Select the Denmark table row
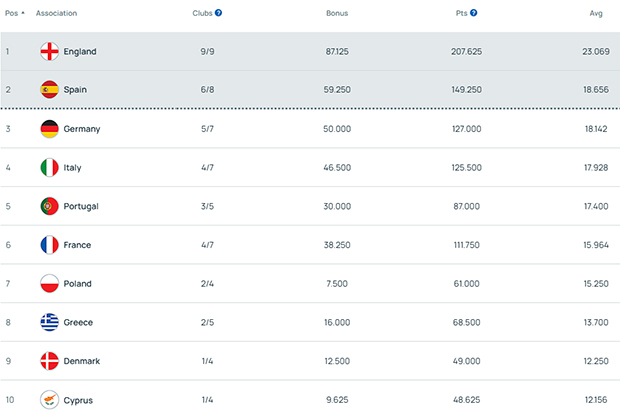The image size is (620, 413). click(310, 361)
